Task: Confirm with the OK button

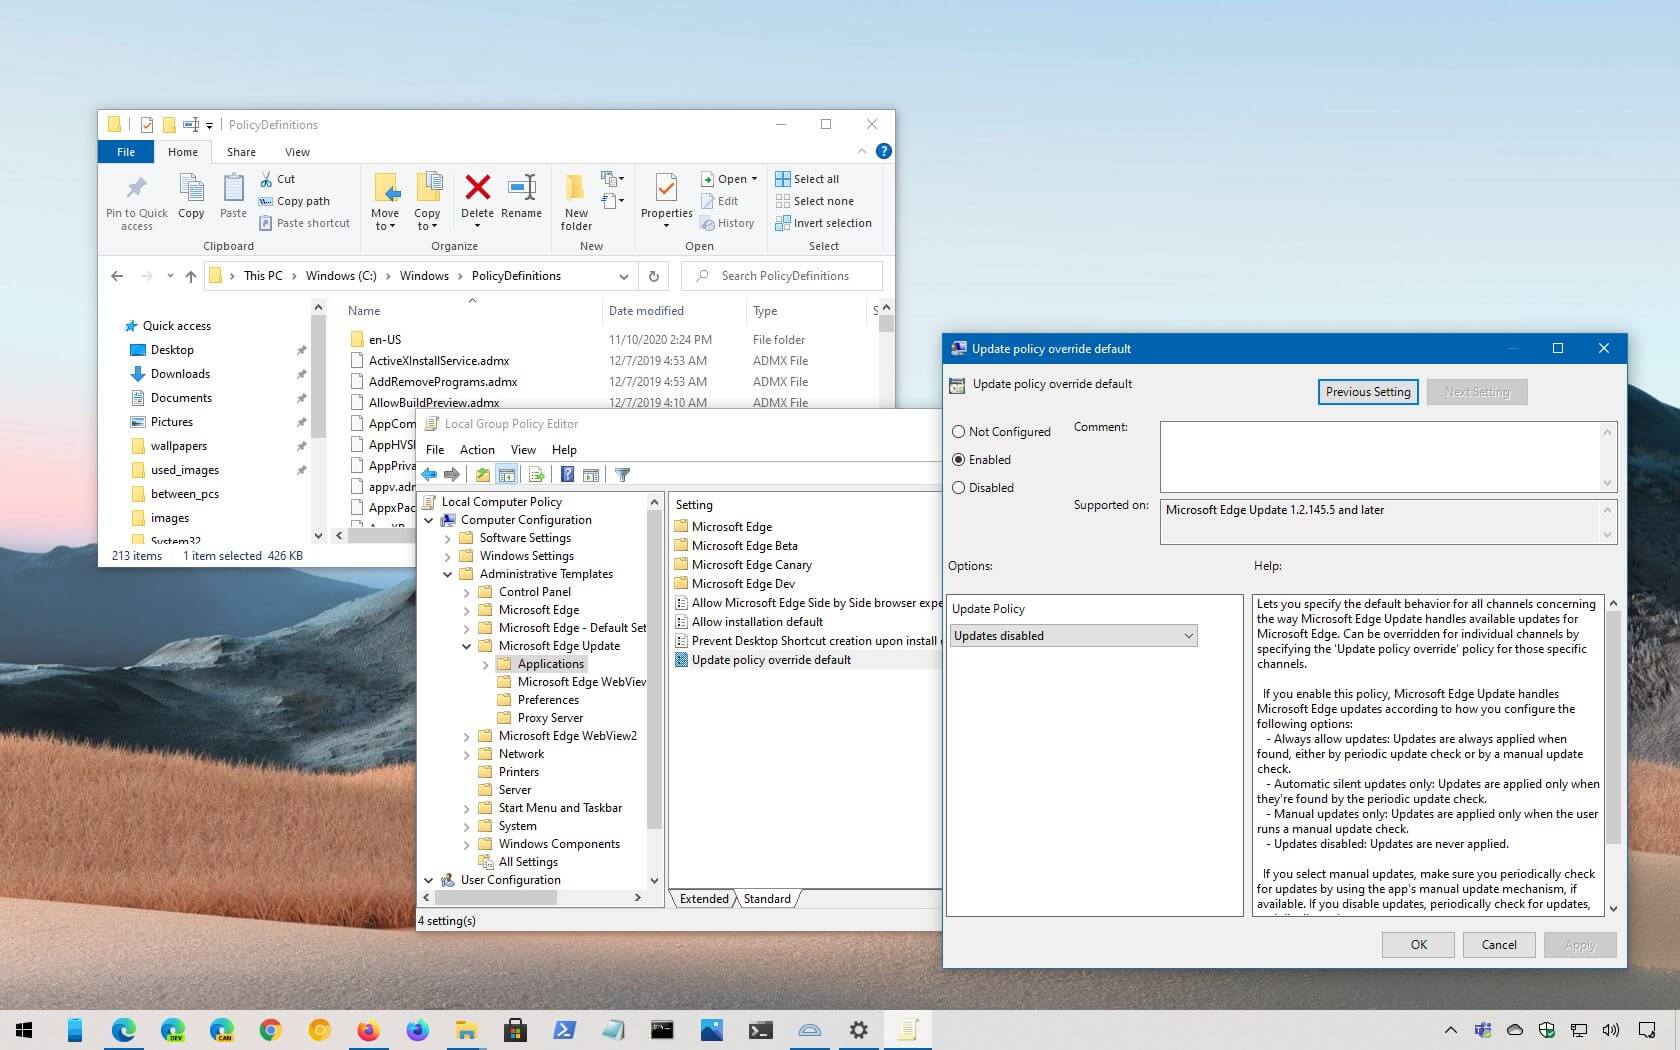Action: point(1418,945)
